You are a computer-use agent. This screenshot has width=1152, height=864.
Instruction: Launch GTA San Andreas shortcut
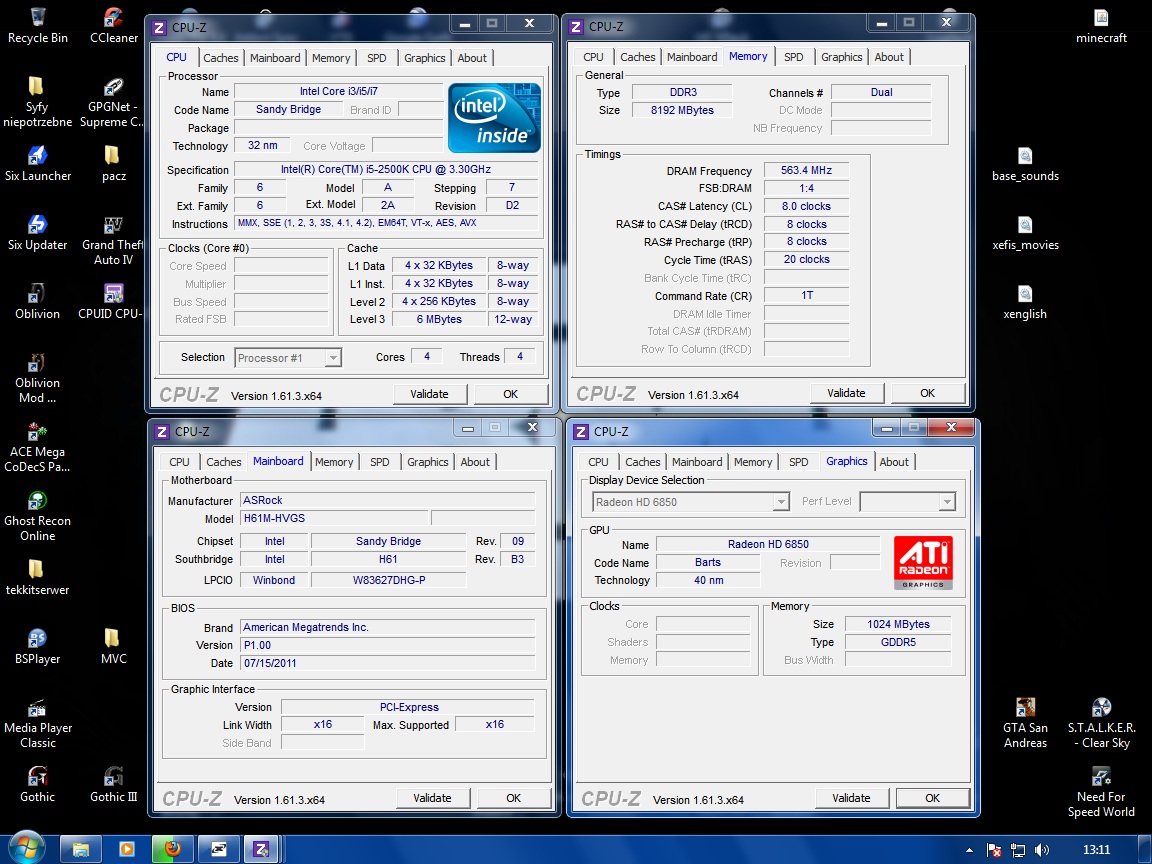(1025, 724)
